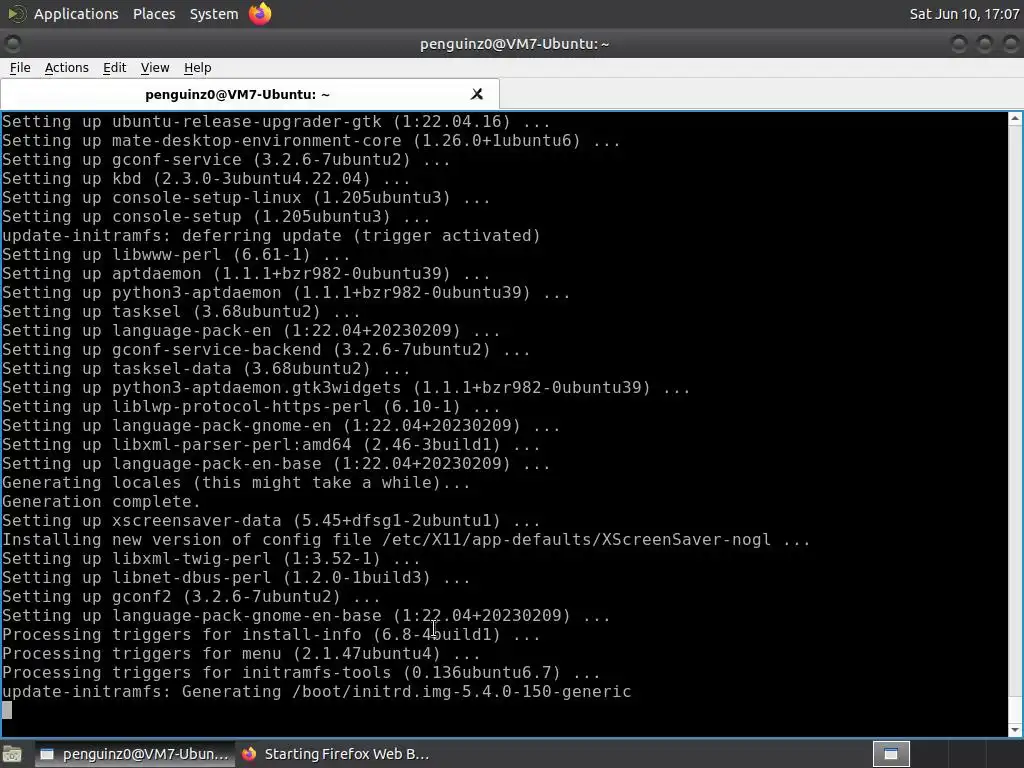Click the MATE logo icon beside Applications
This screenshot has width=1024, height=768.
coord(16,14)
